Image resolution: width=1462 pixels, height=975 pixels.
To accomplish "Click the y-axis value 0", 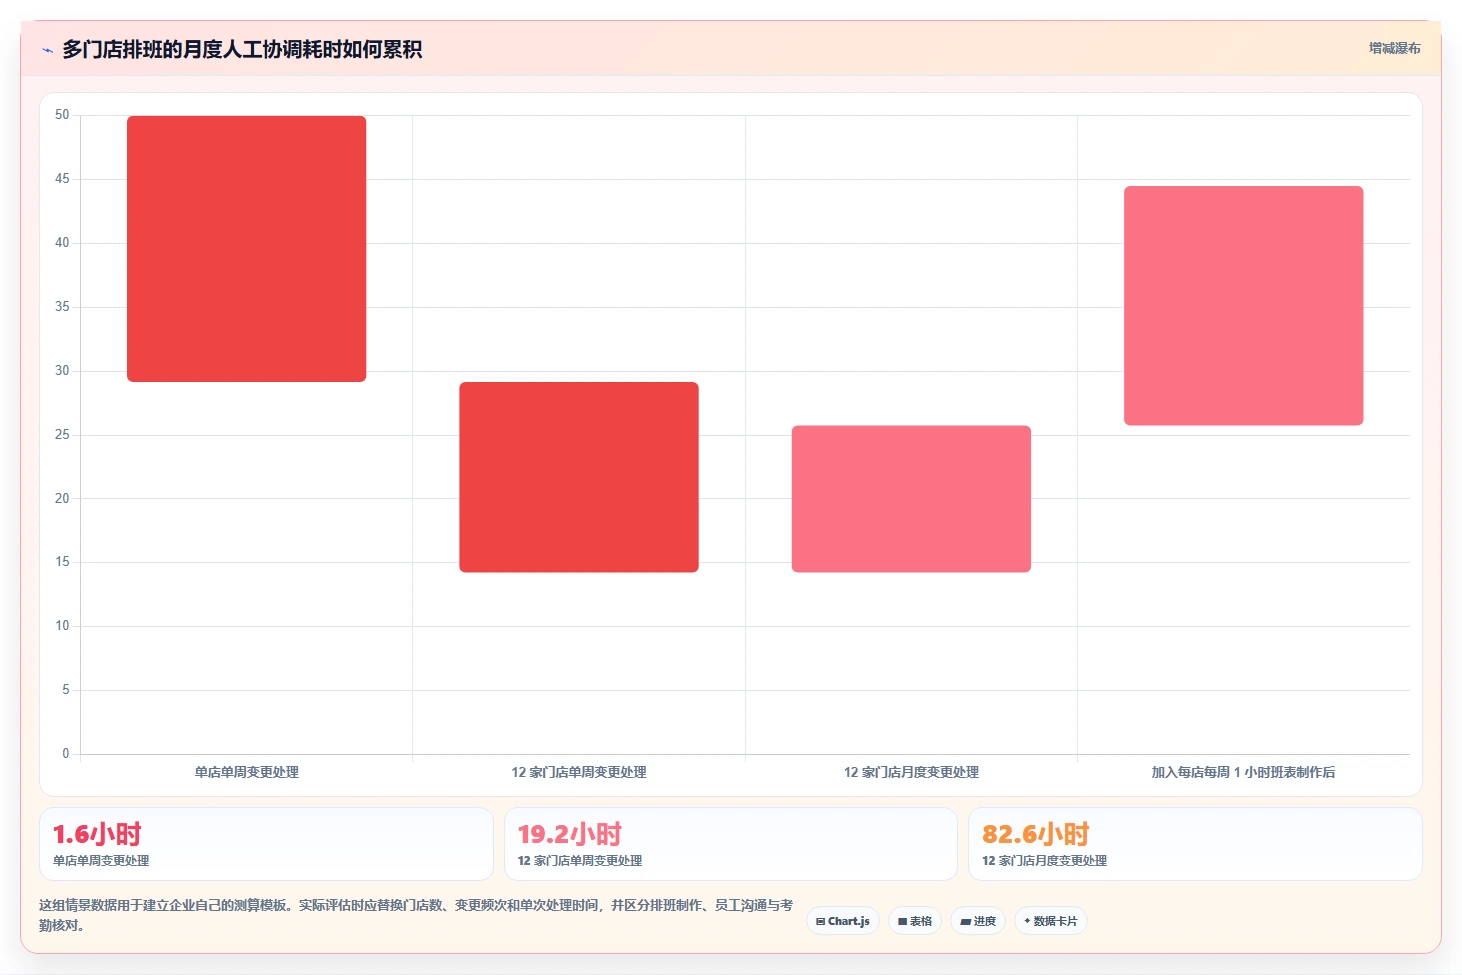I will pyautogui.click(x=66, y=754).
